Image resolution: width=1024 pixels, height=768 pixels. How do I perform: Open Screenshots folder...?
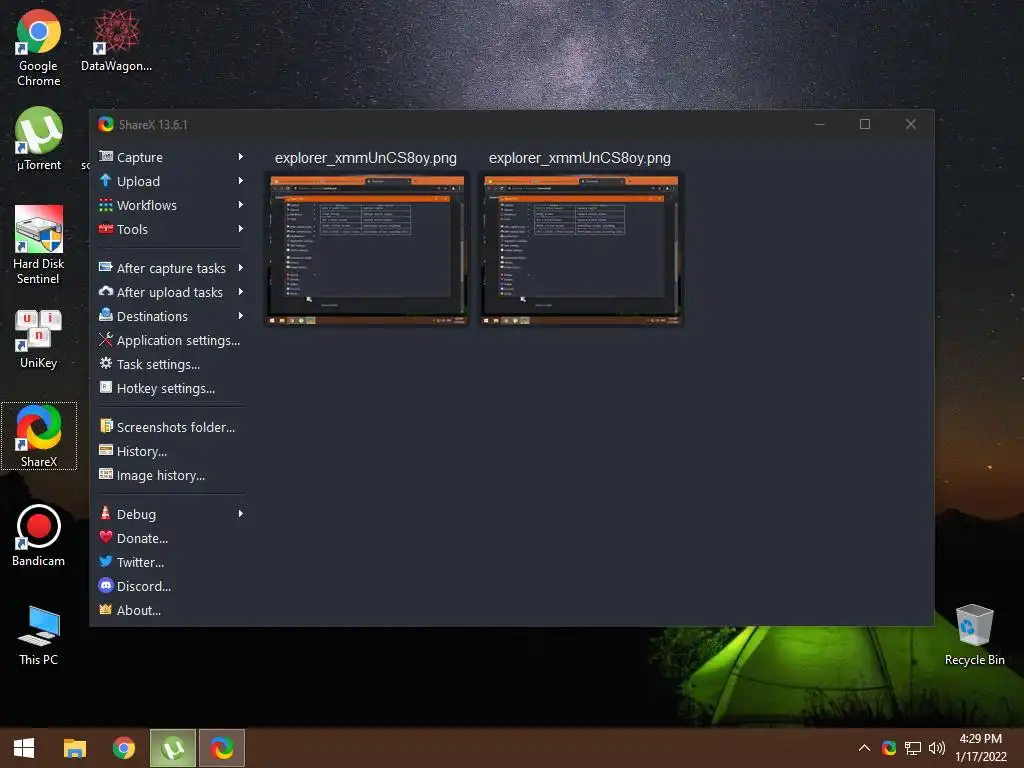172,427
